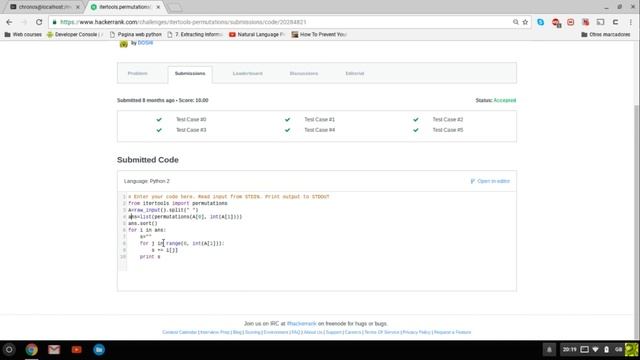640x360 pixels.
Task: Open the Privacy Policy footer link
Action: (417, 332)
